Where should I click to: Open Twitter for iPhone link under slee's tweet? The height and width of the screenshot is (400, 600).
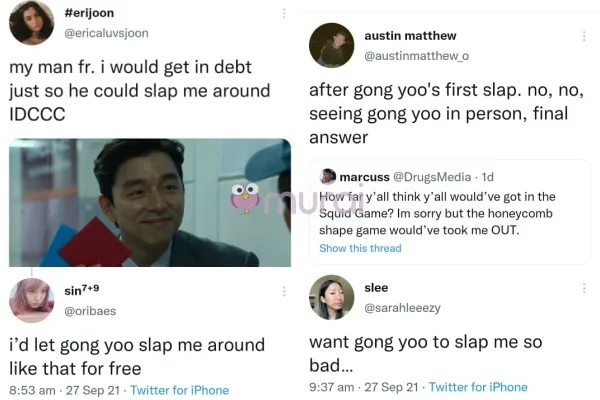tap(478, 387)
